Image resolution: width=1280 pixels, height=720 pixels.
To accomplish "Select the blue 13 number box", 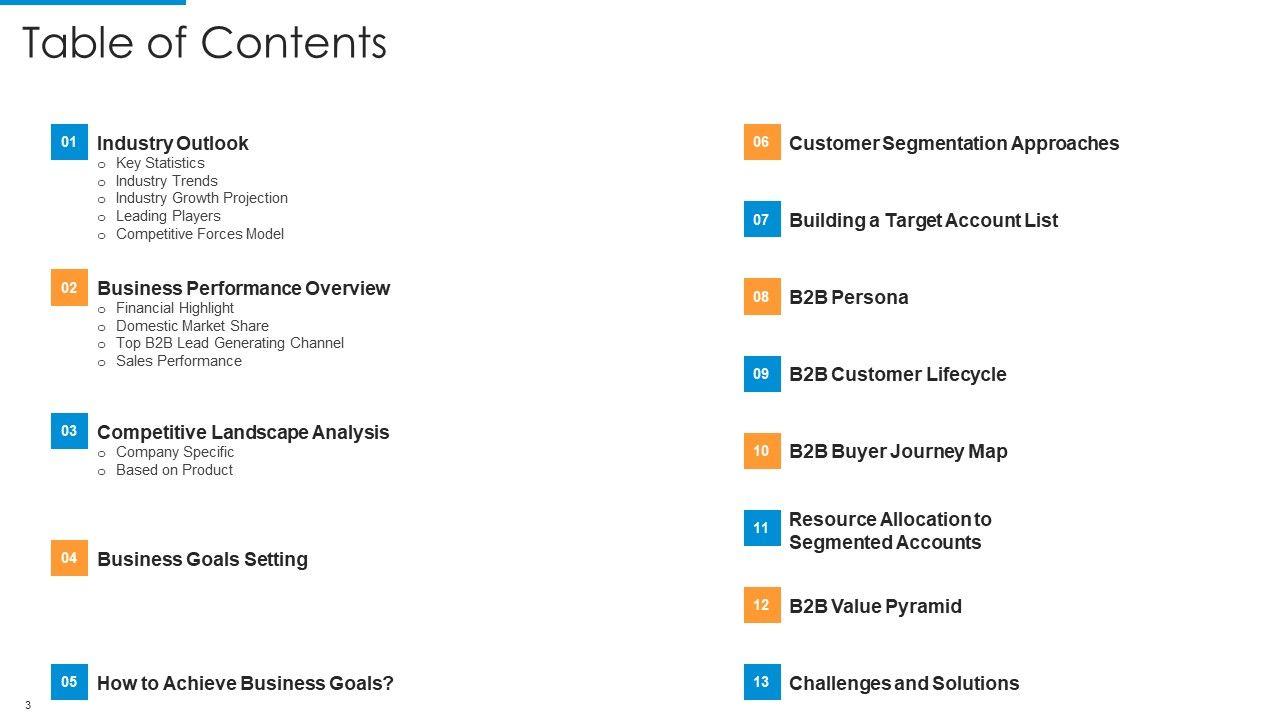I will click(762, 682).
